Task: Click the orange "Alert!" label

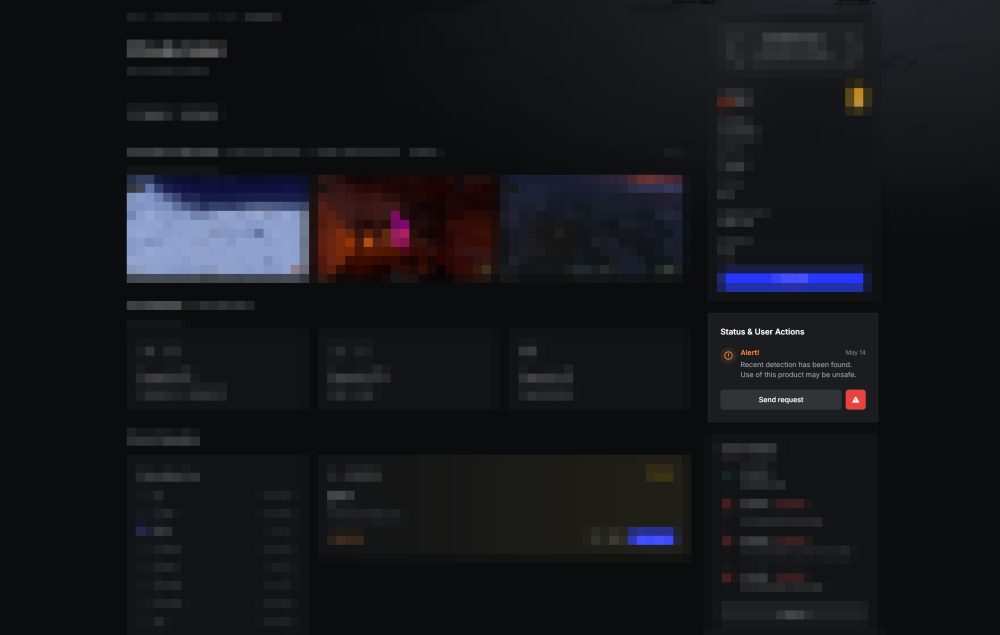Action: (x=749, y=353)
